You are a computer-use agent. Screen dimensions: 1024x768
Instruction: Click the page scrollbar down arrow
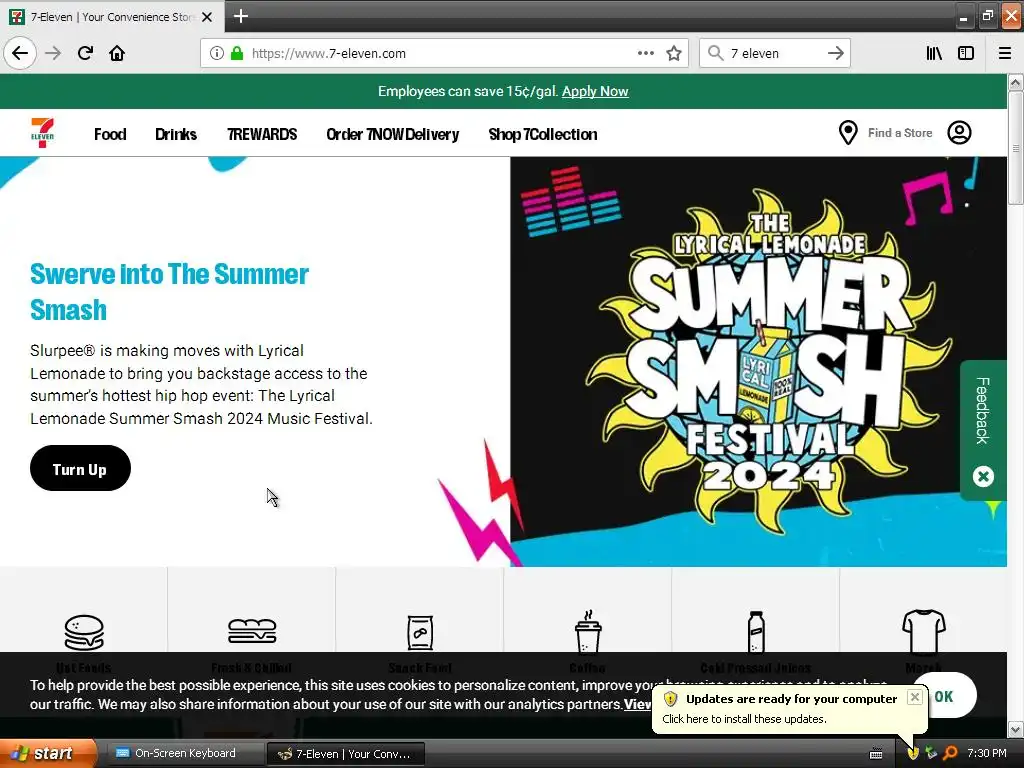1015,729
